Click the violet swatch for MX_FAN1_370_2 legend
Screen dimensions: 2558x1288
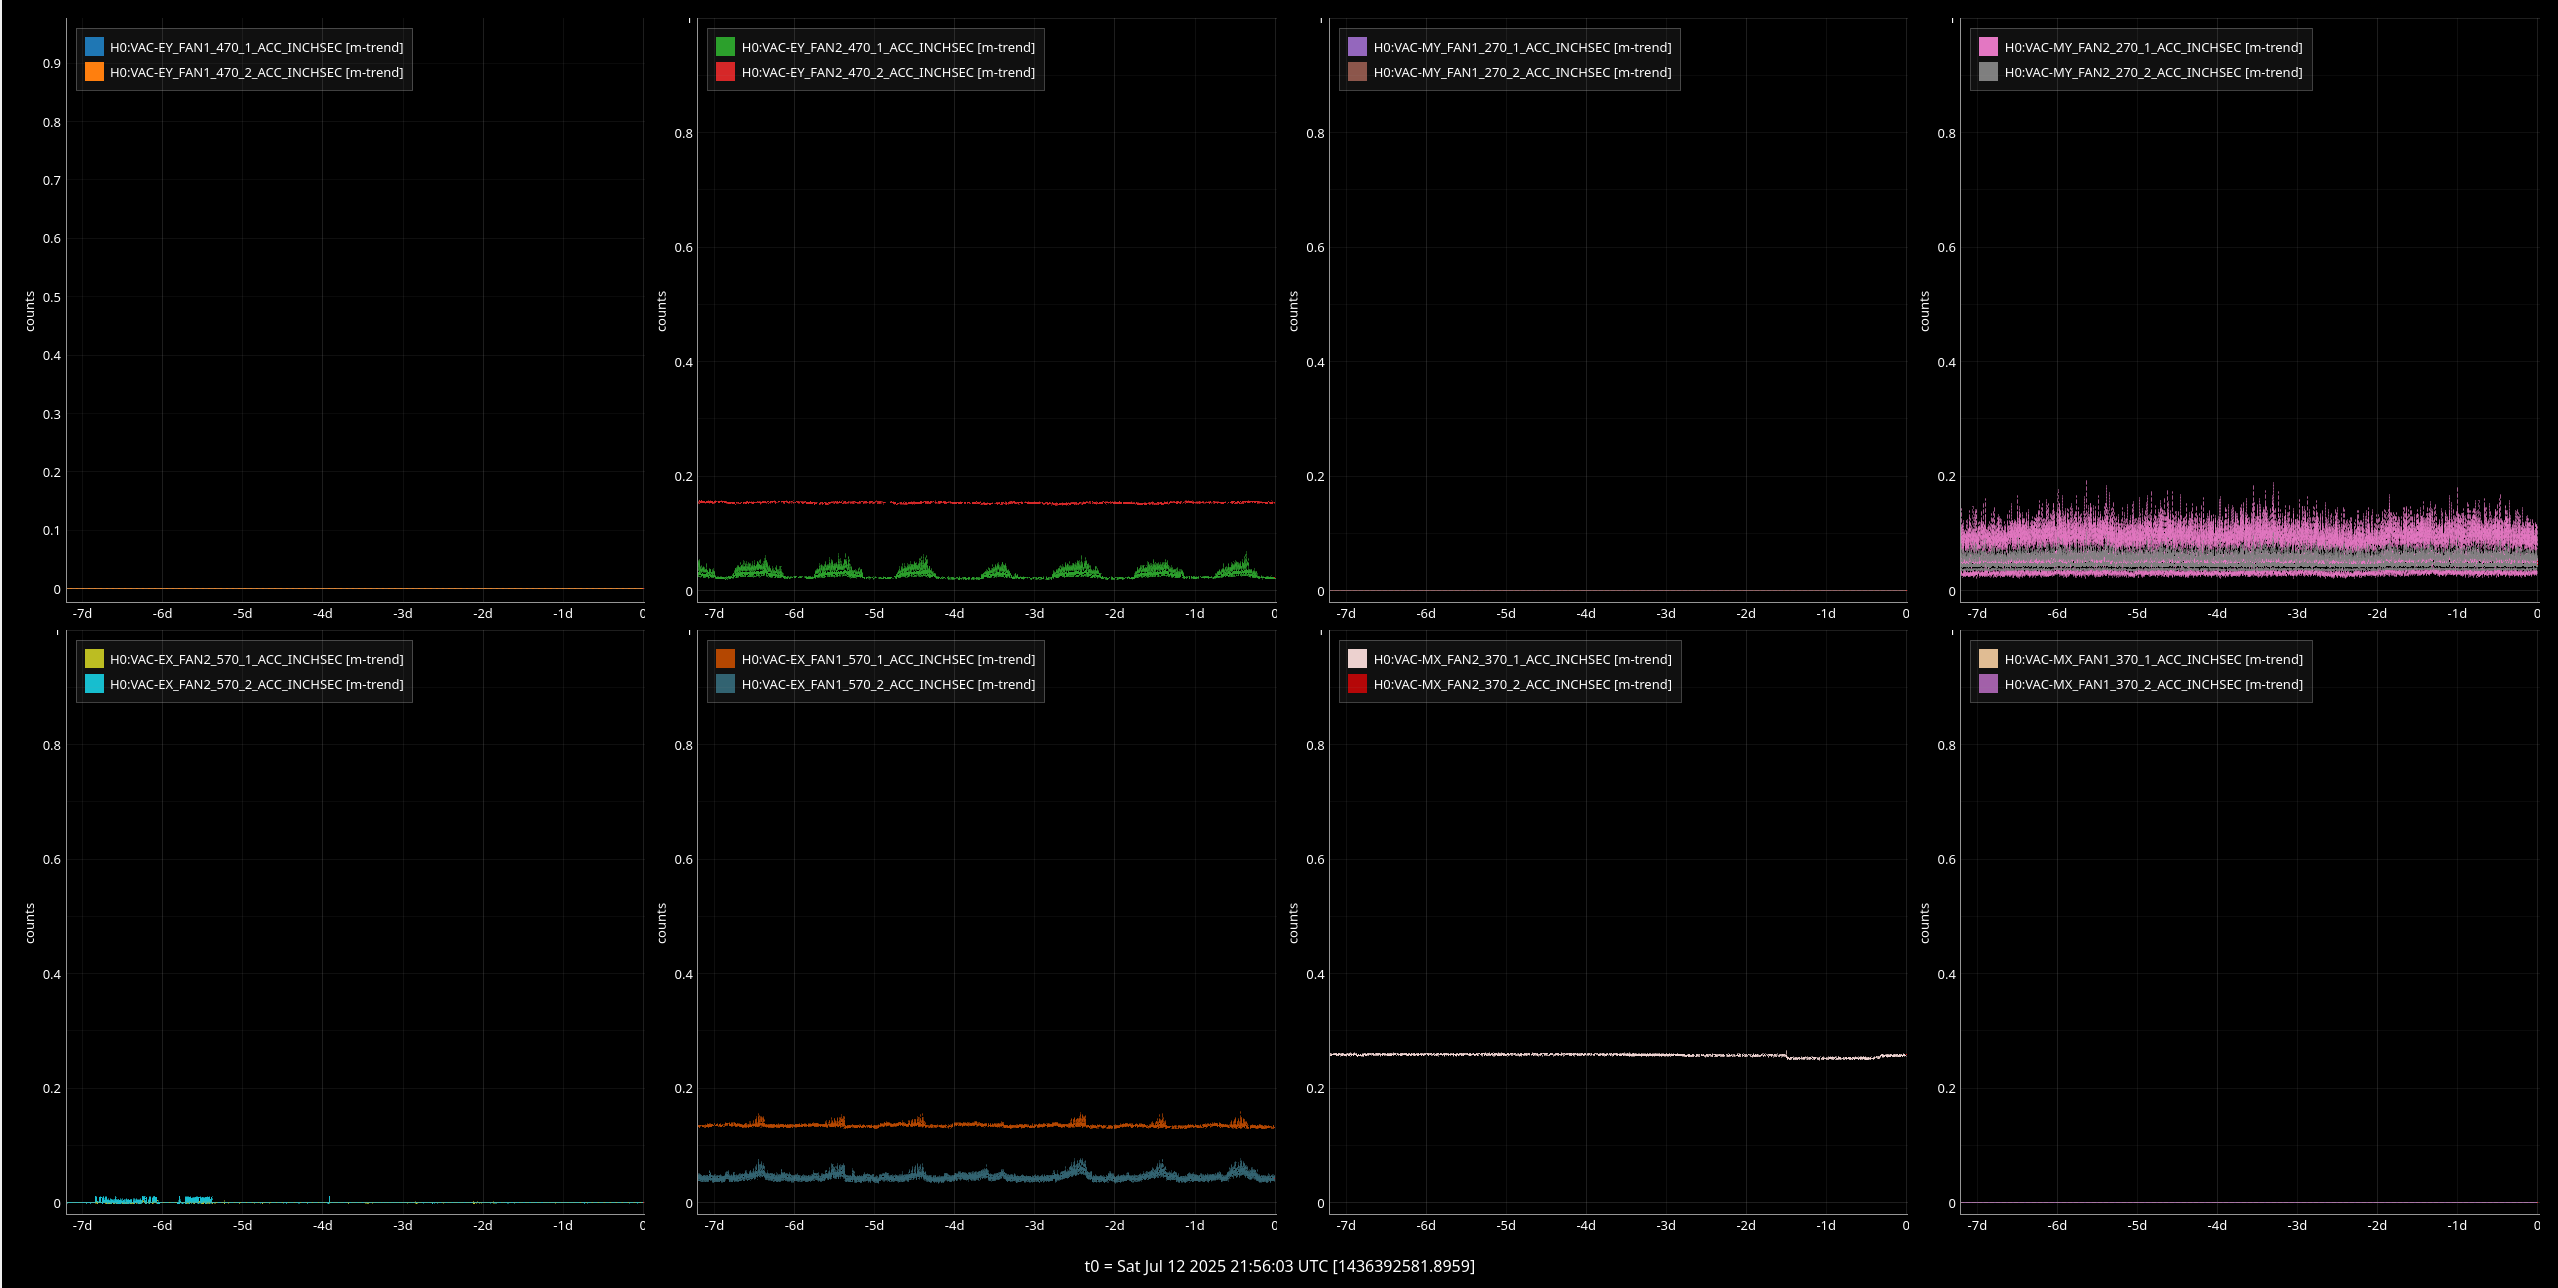click(x=1988, y=684)
